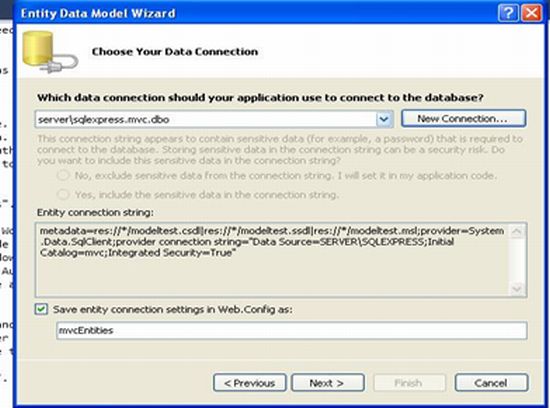Click the disabled Finish button
Viewport: 550px width, 408px height.
point(409,383)
